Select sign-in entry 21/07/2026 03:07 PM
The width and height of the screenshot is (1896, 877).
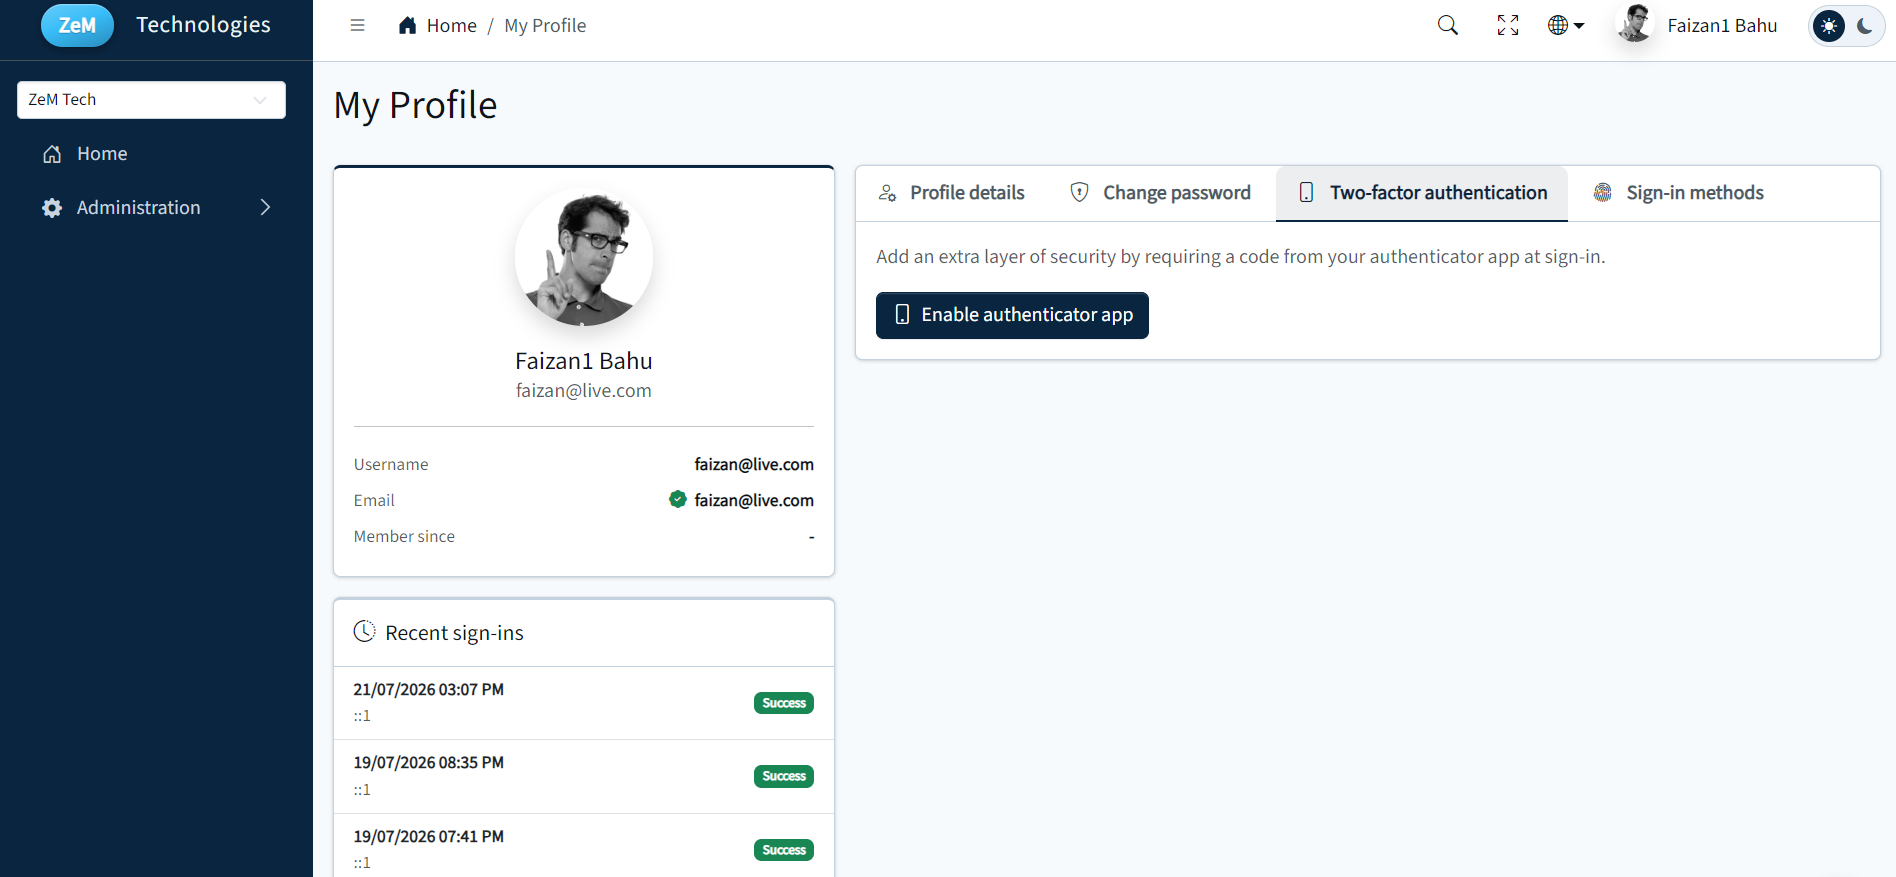pyautogui.click(x=584, y=703)
